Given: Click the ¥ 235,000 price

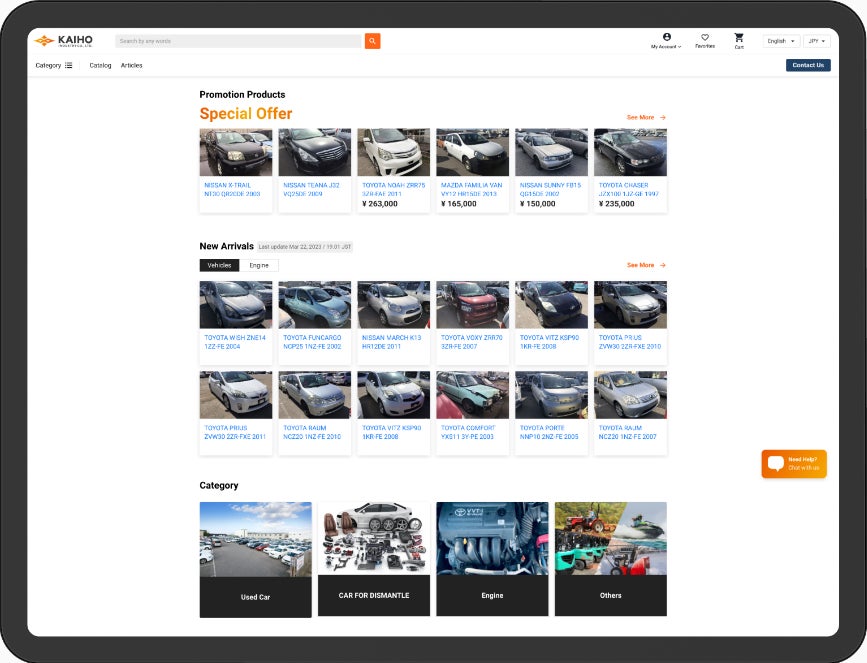Looking at the screenshot, I should click(x=617, y=204).
